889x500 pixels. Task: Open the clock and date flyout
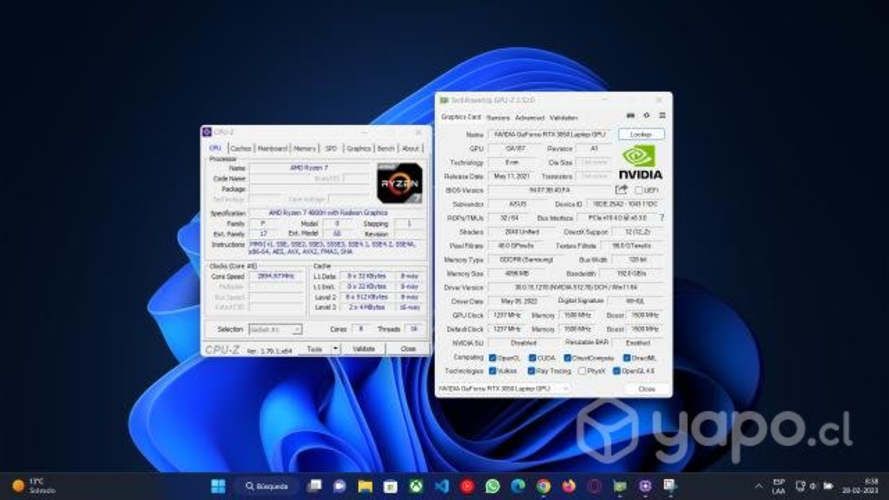click(x=860, y=486)
